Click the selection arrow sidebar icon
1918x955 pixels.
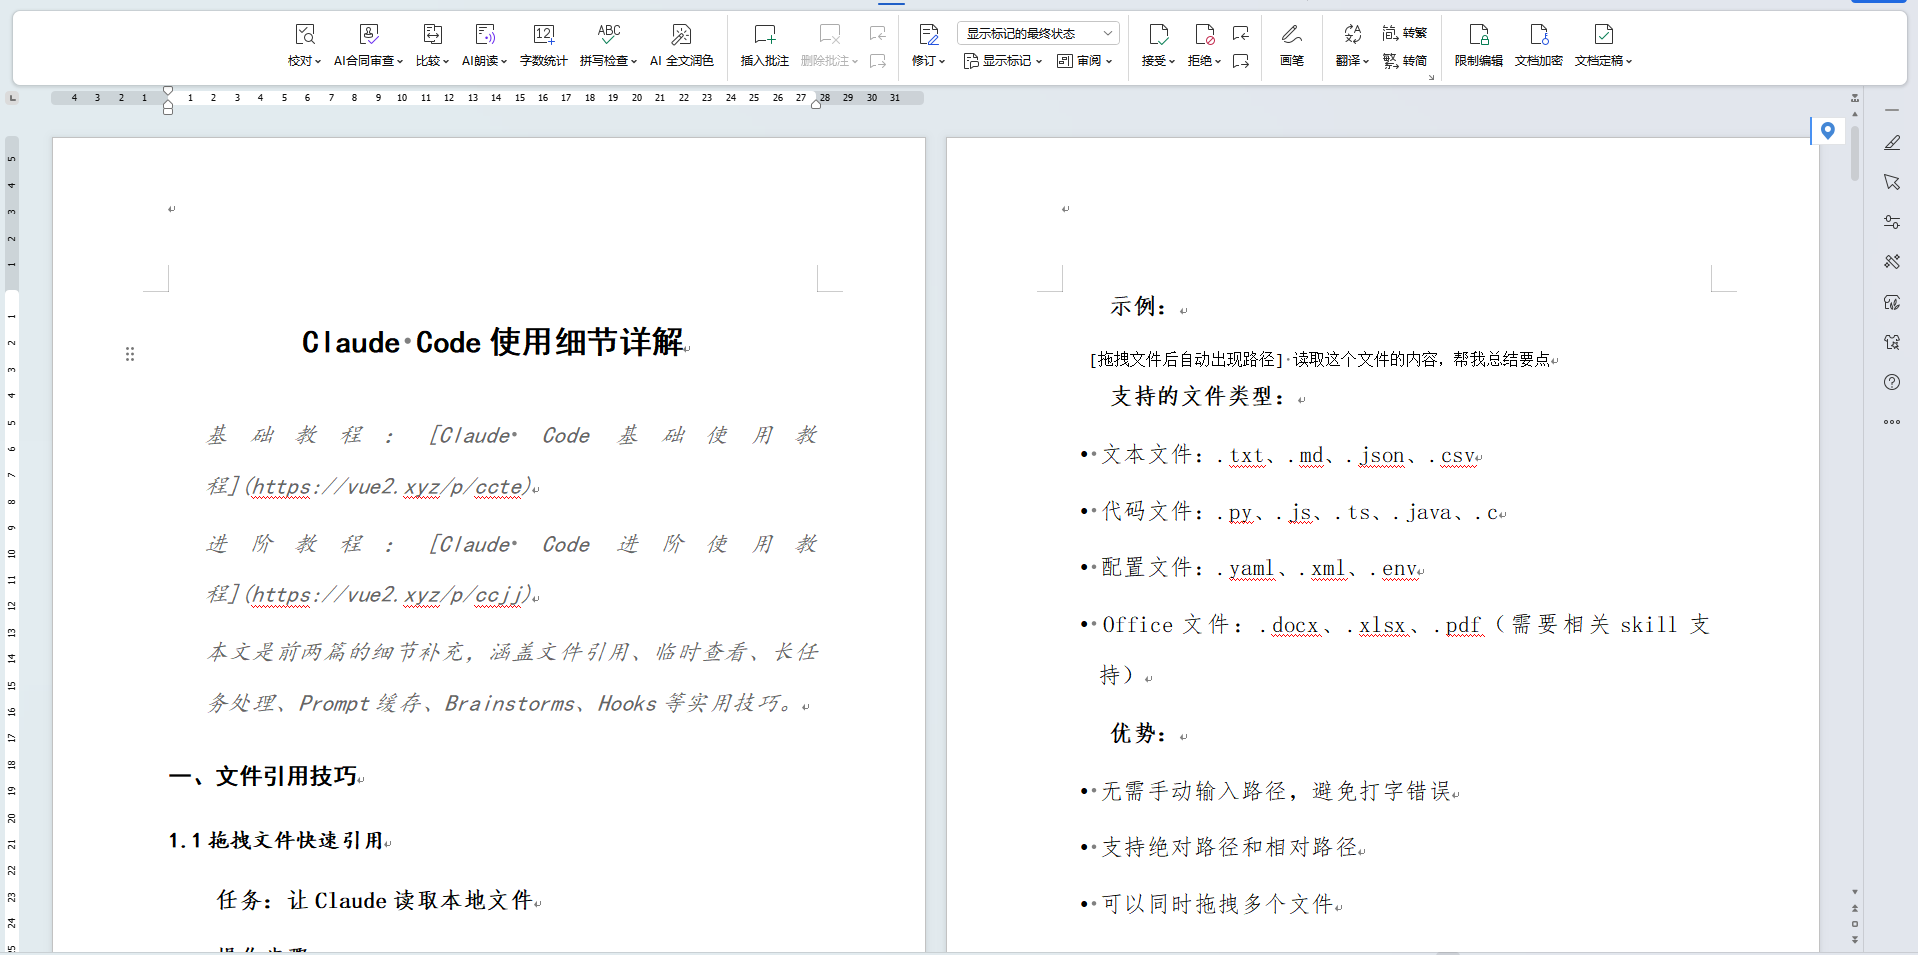click(1892, 182)
